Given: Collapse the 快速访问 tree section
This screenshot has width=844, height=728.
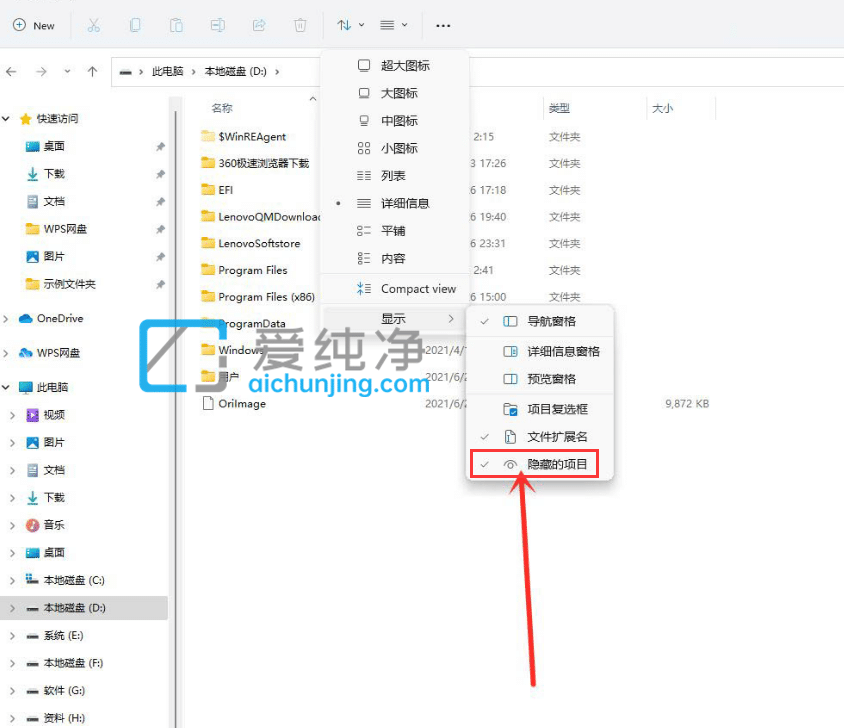Looking at the screenshot, I should click(6, 118).
